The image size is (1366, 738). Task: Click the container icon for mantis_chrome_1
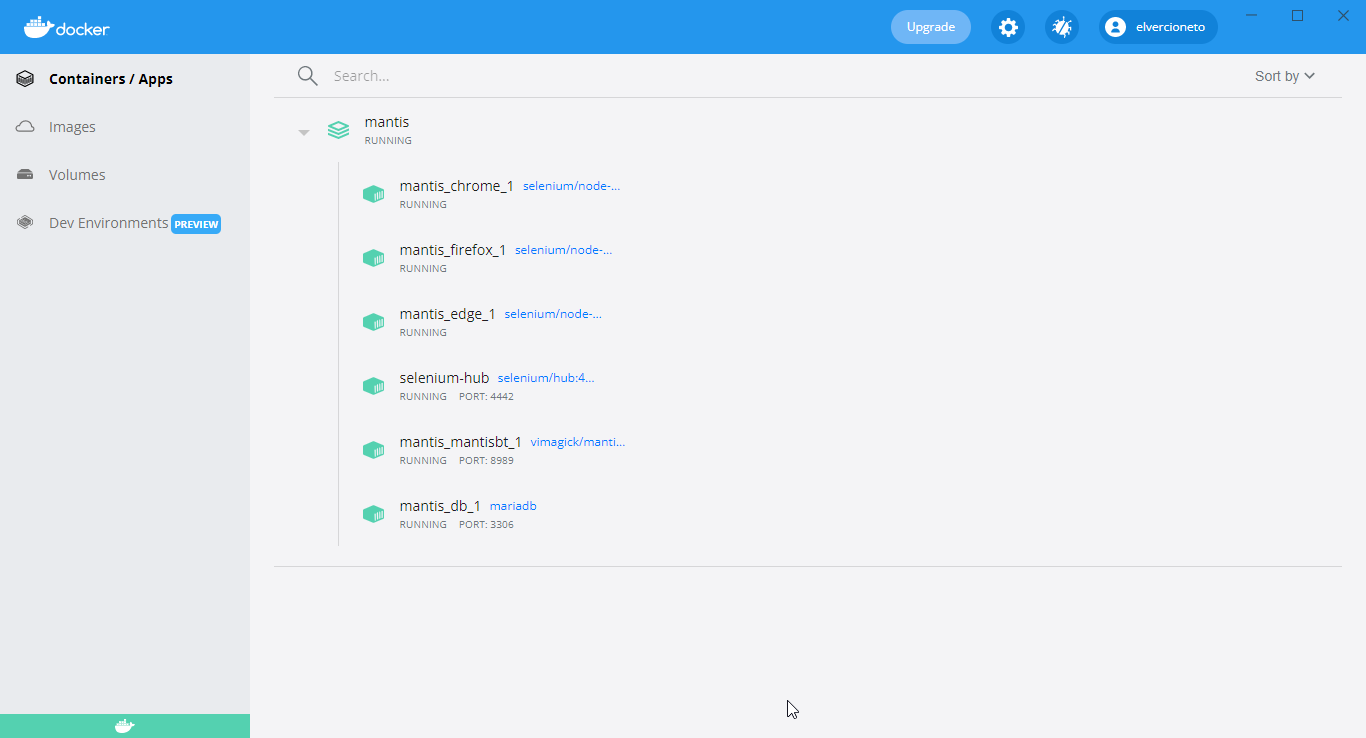(x=374, y=194)
